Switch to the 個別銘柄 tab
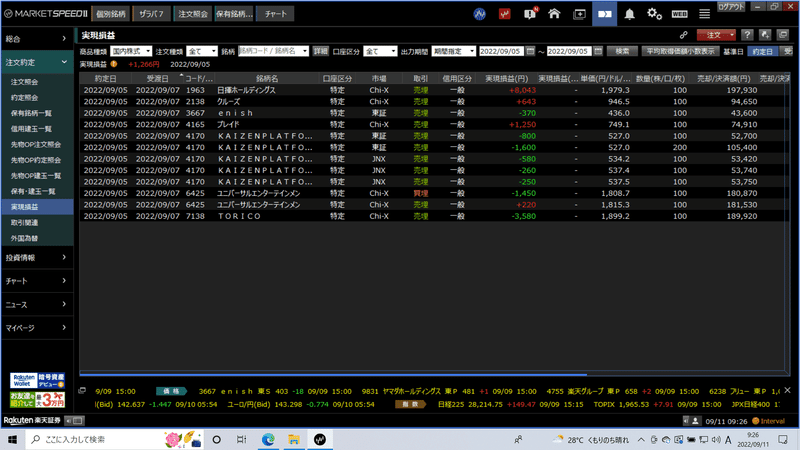The width and height of the screenshot is (800, 450). coord(111,14)
